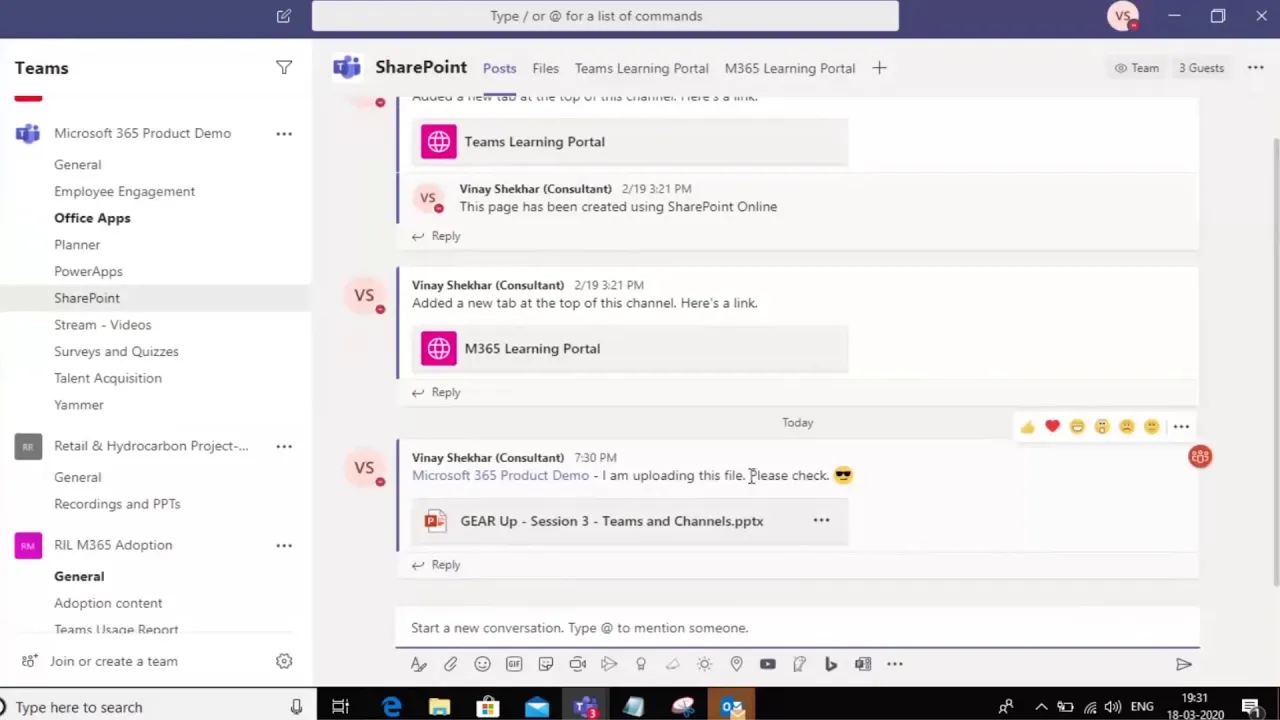
Task: Select the Planner channel
Action: [77, 245]
